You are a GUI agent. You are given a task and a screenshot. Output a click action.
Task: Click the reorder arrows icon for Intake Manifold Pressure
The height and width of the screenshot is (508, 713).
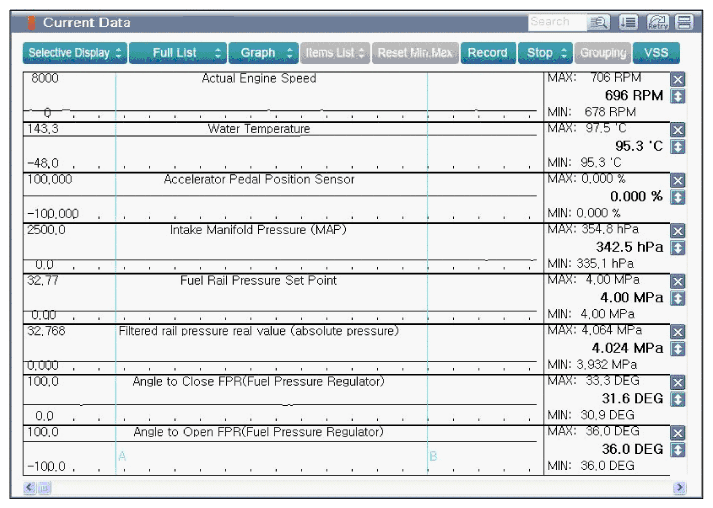coord(678,248)
